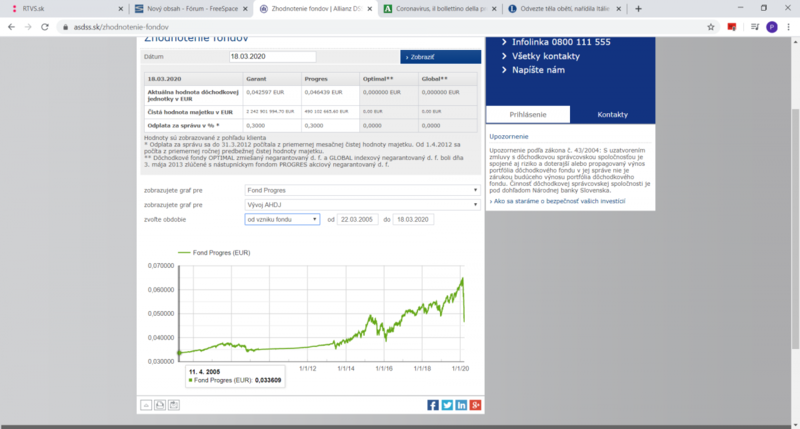Switch to the Prihlásenie tab

(528, 114)
